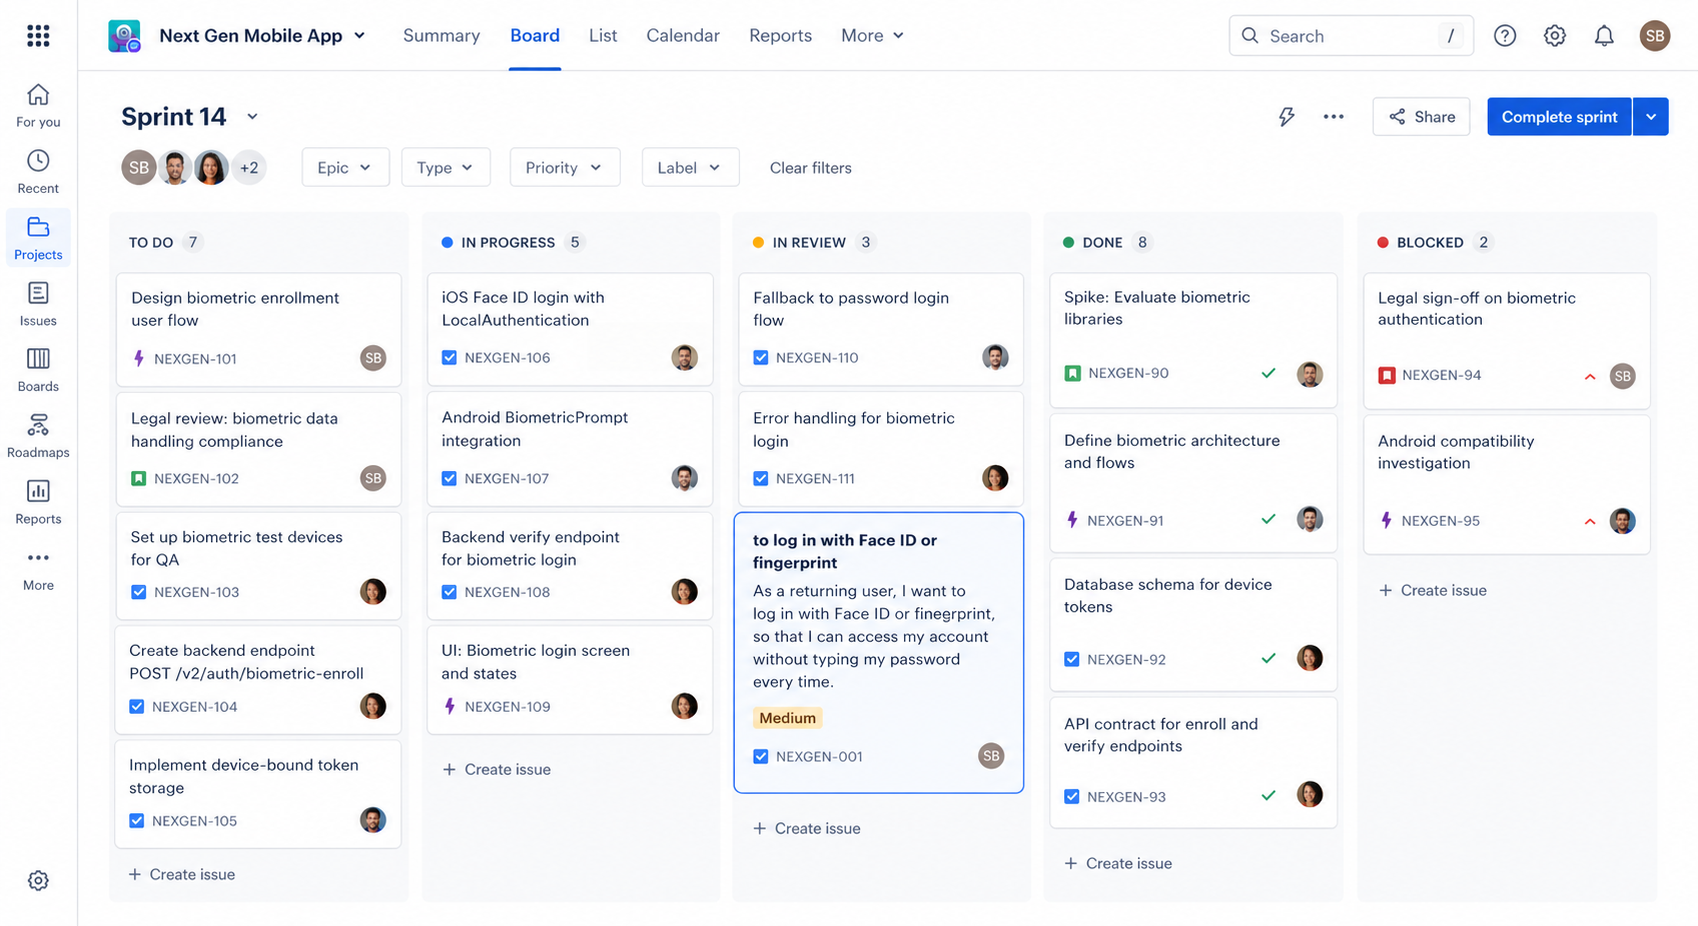Open the app switcher grid icon

(x=38, y=36)
